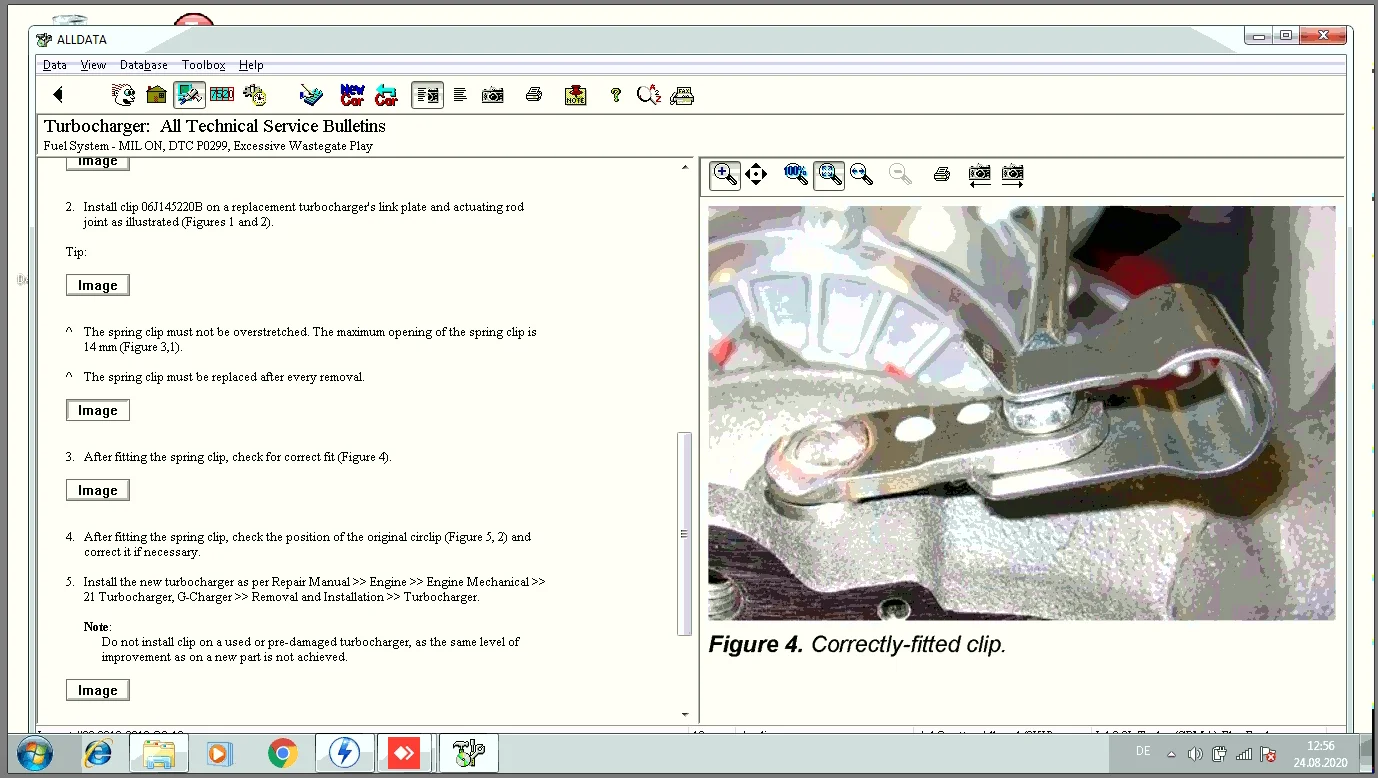Click the 100% zoom magnifier icon
Image resolution: width=1378 pixels, height=778 pixels.
796,175
